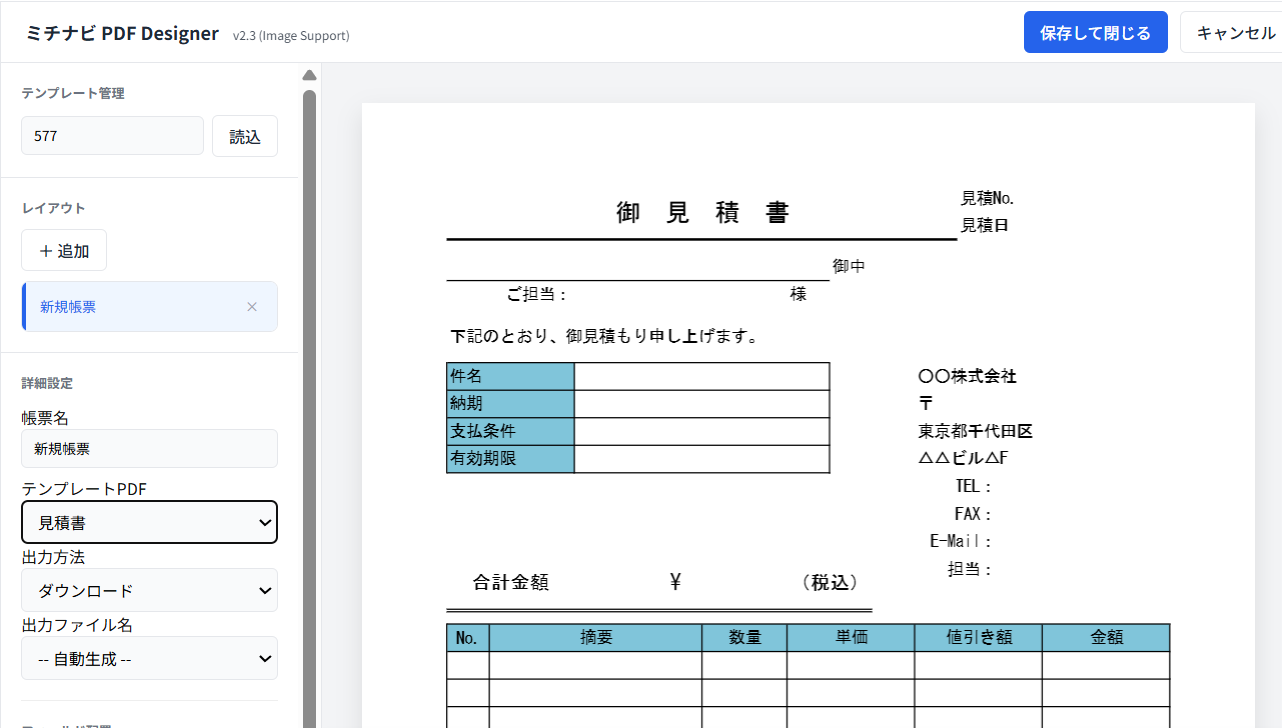Viewport: 1282px width, 728px height.
Task: Click the 見積日 label in preview
Action: (x=985, y=225)
